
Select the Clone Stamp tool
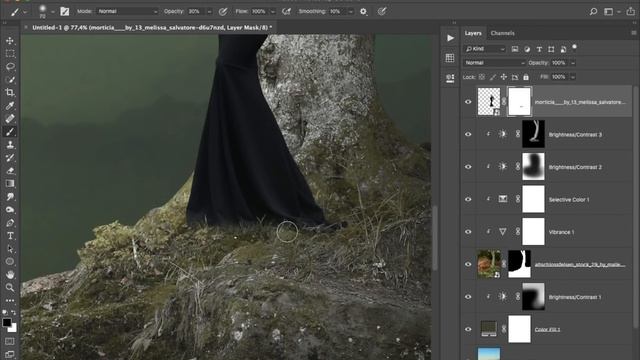10,144
